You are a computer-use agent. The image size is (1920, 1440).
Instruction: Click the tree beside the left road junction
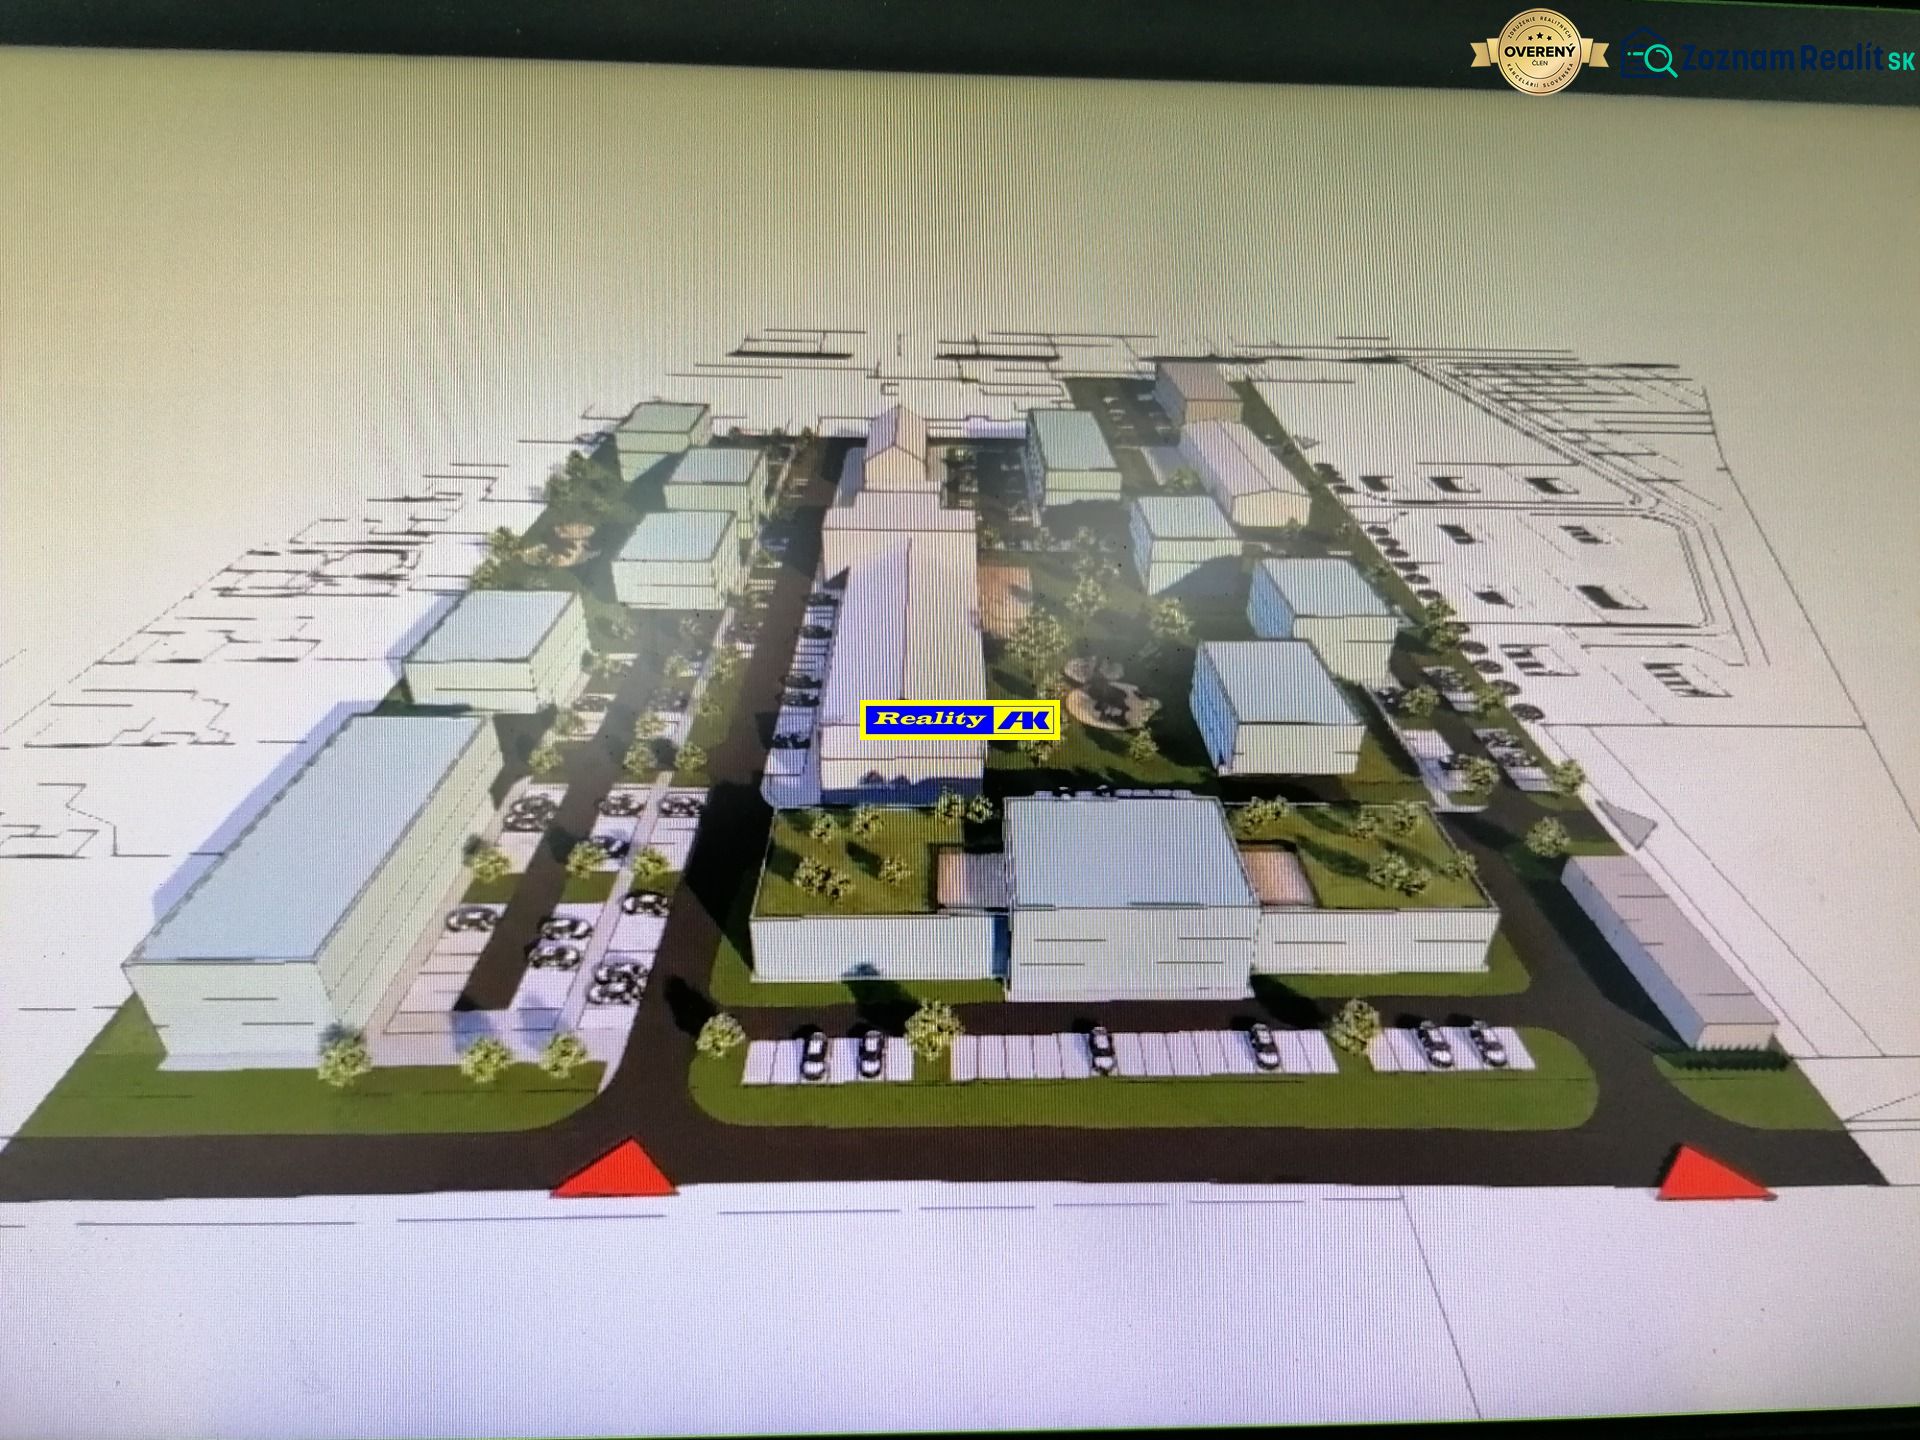click(x=721, y=1034)
